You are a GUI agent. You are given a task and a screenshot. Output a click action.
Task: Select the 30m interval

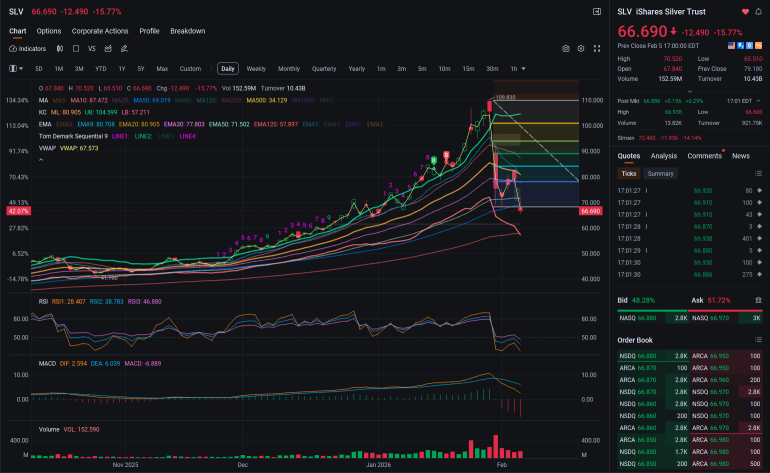click(492, 69)
